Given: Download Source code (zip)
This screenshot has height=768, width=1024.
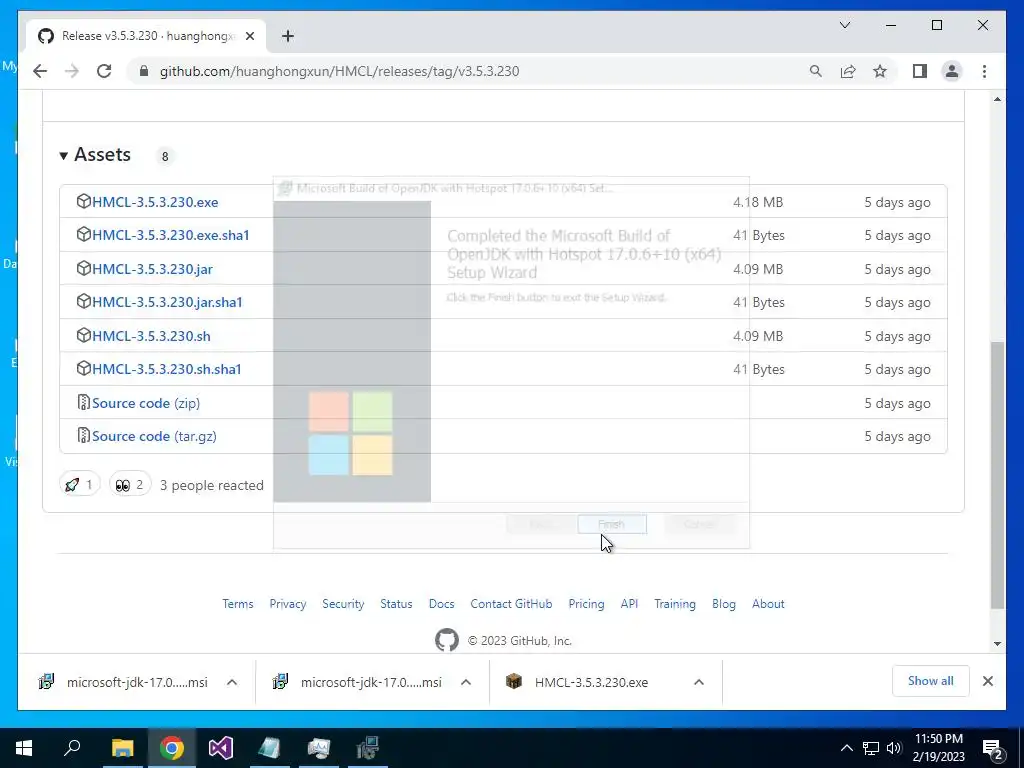Looking at the screenshot, I should click(146, 403).
